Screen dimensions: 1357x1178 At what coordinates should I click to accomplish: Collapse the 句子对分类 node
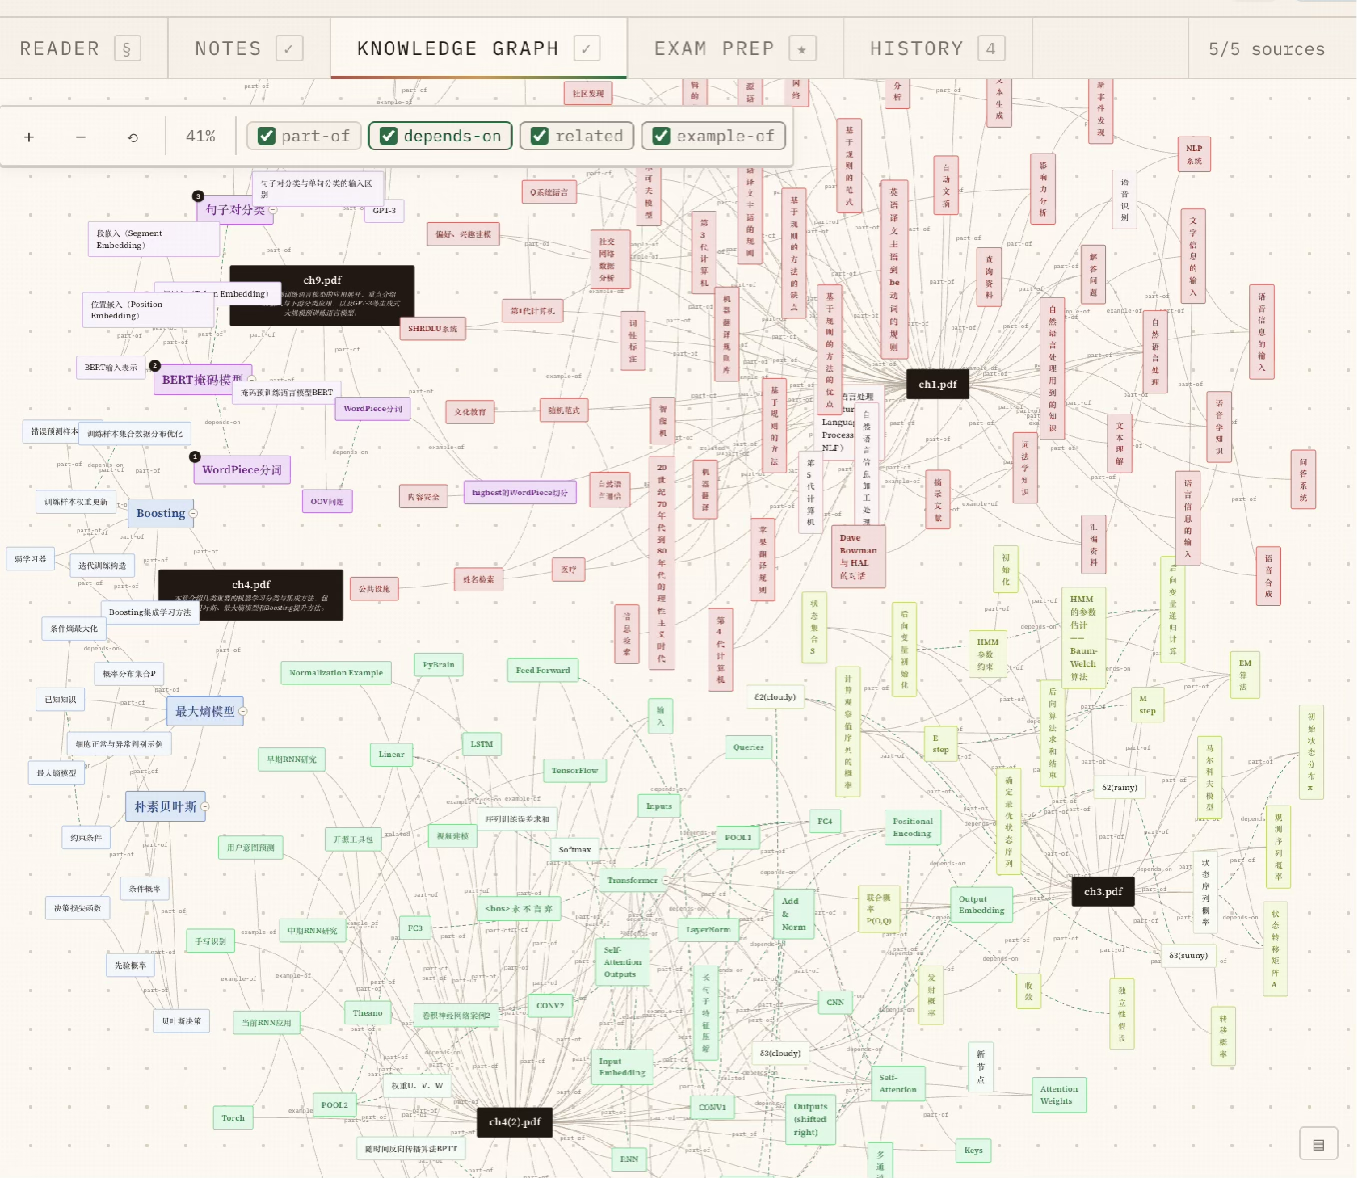coord(272,210)
